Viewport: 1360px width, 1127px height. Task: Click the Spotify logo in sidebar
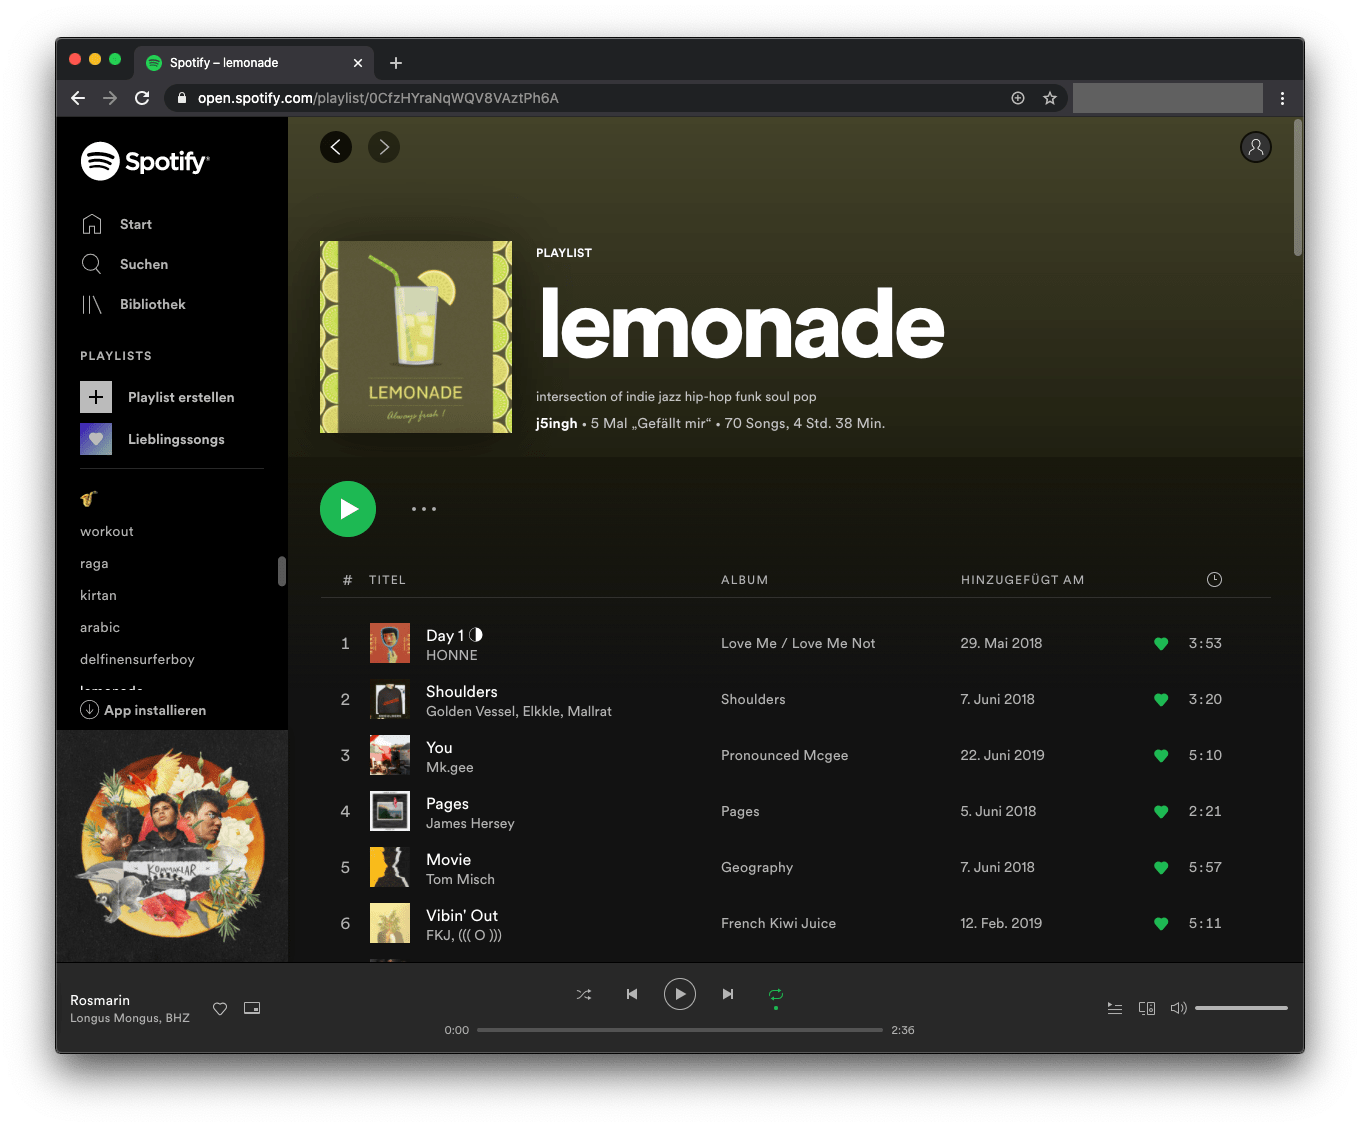pyautogui.click(x=145, y=161)
